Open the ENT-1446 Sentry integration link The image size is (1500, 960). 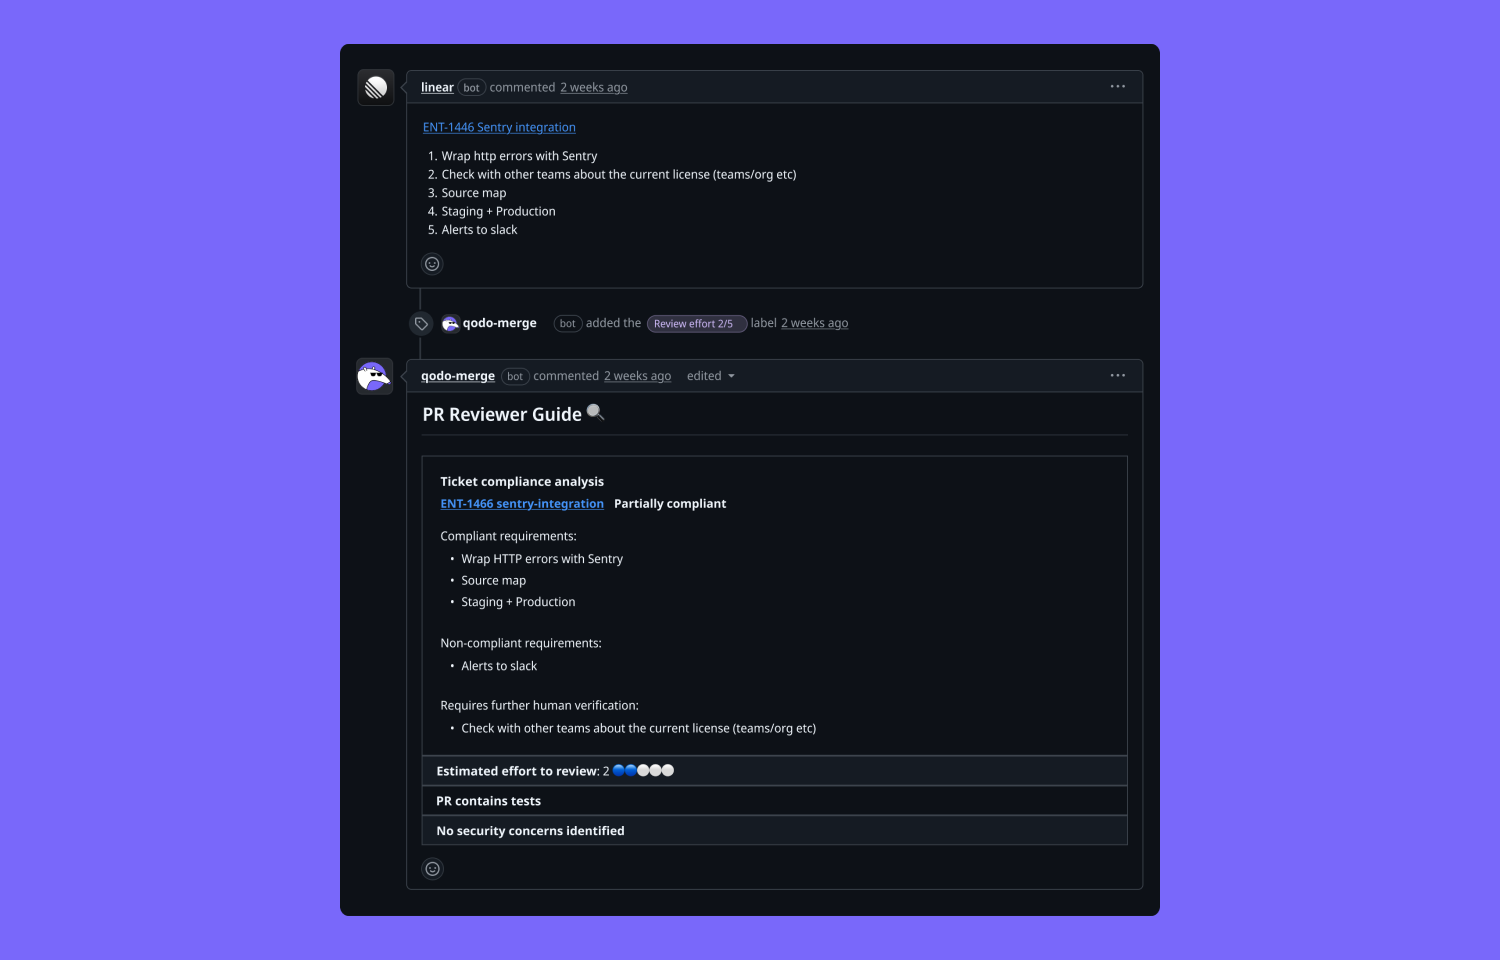[498, 127]
